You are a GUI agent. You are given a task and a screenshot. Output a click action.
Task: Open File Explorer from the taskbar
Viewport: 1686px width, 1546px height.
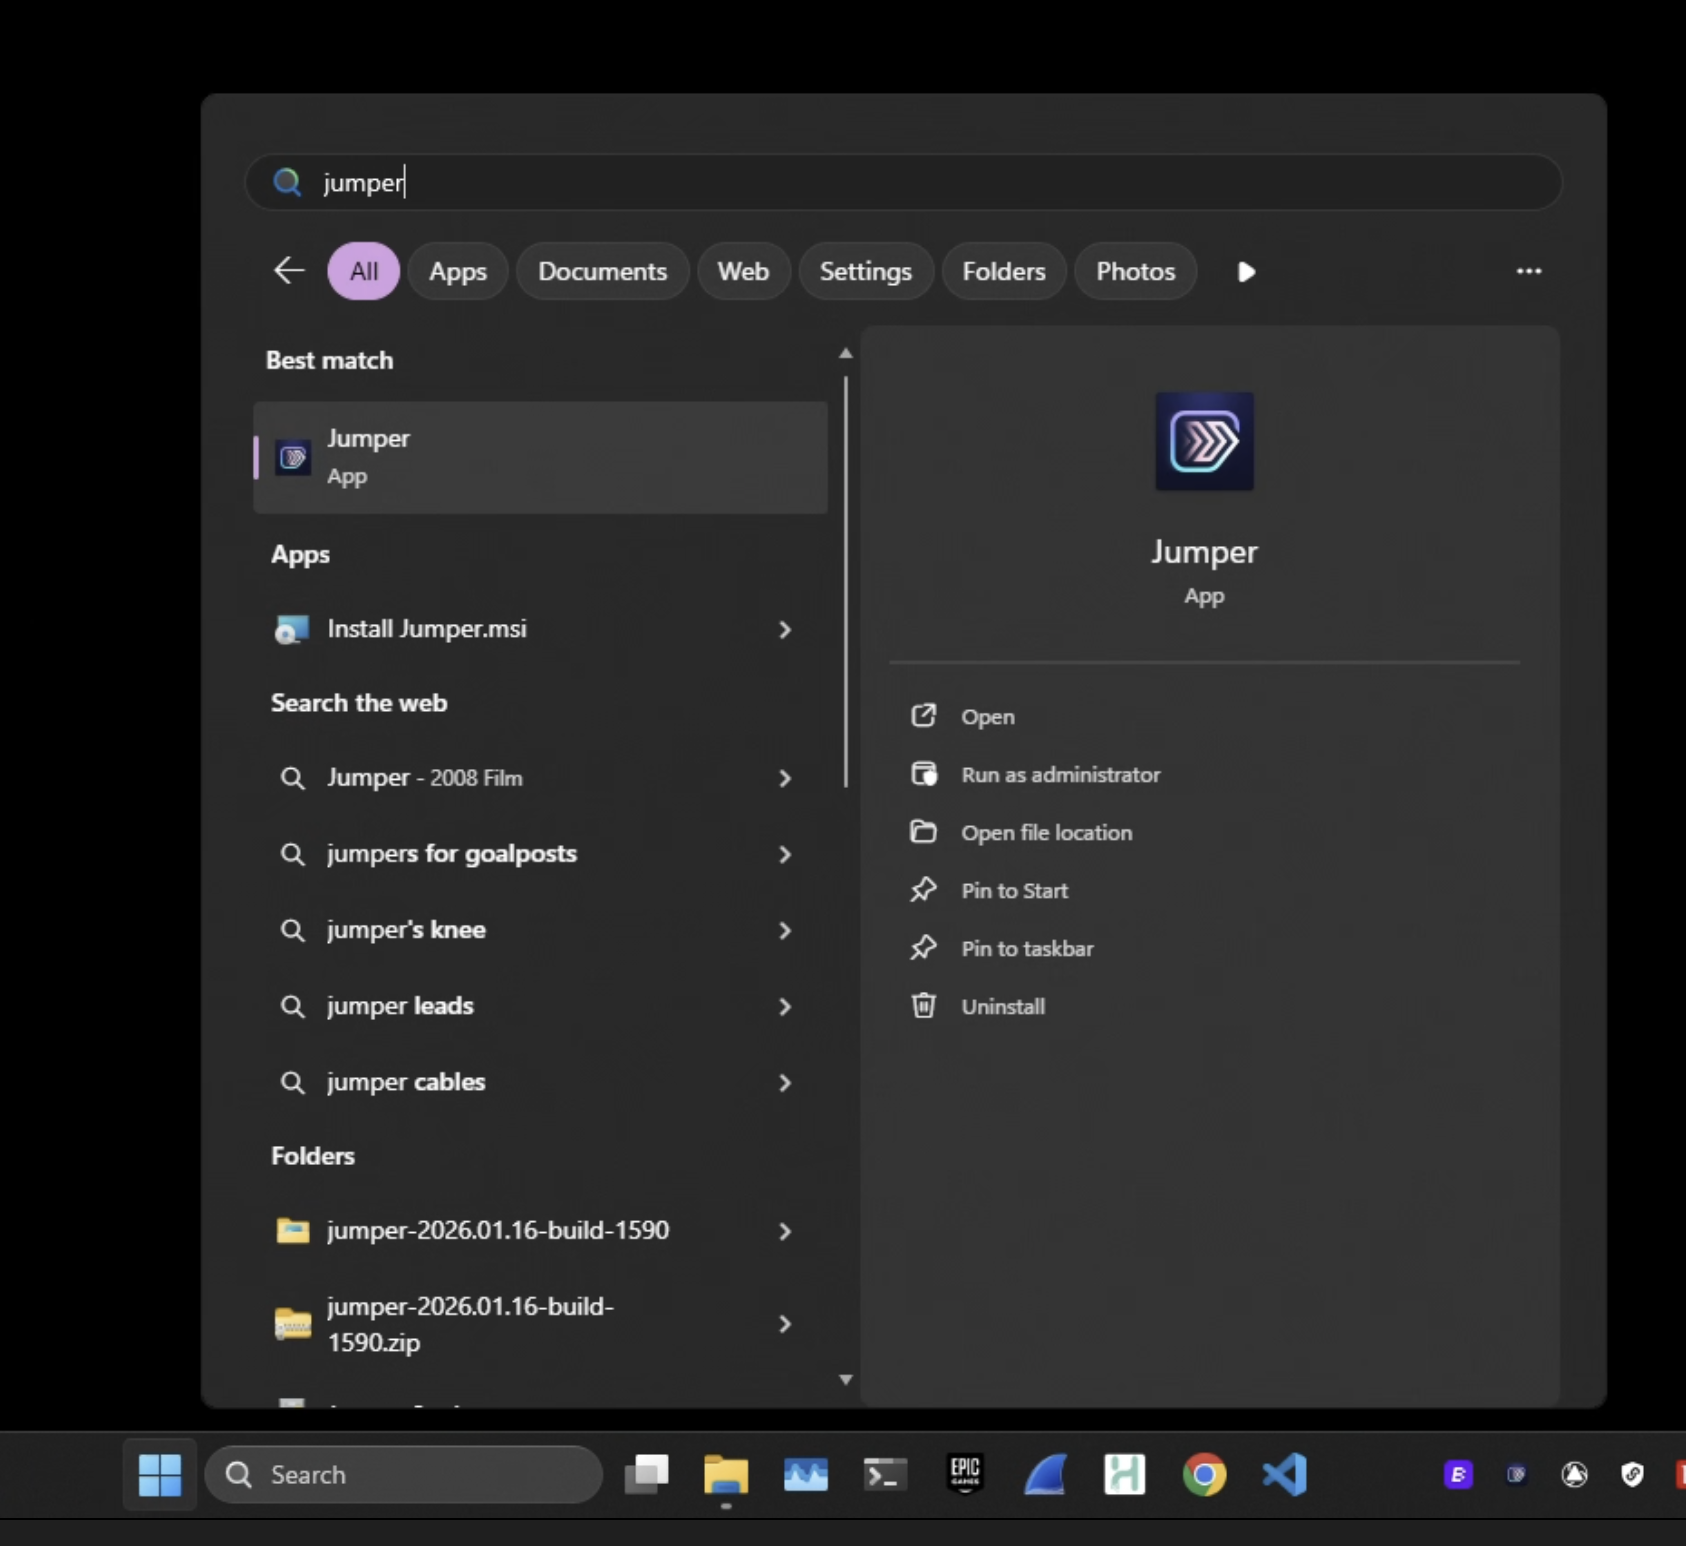point(725,1474)
